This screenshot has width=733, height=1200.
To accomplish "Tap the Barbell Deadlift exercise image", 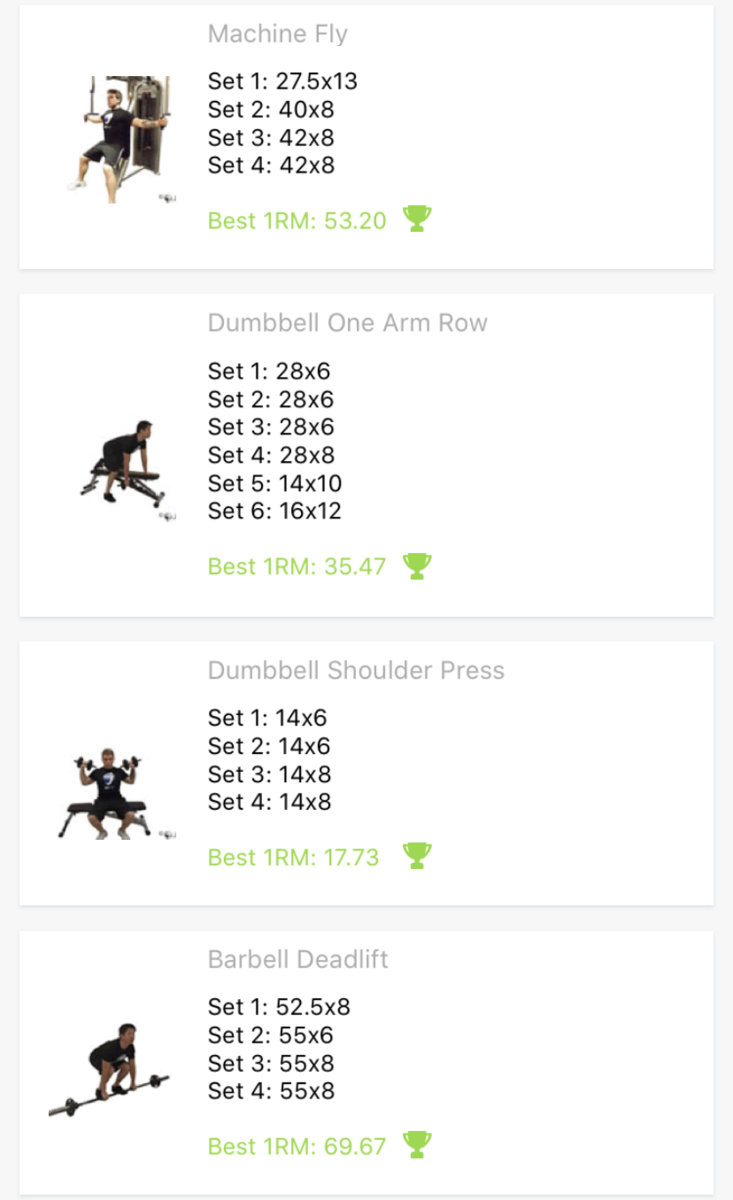I will pos(112,1070).
